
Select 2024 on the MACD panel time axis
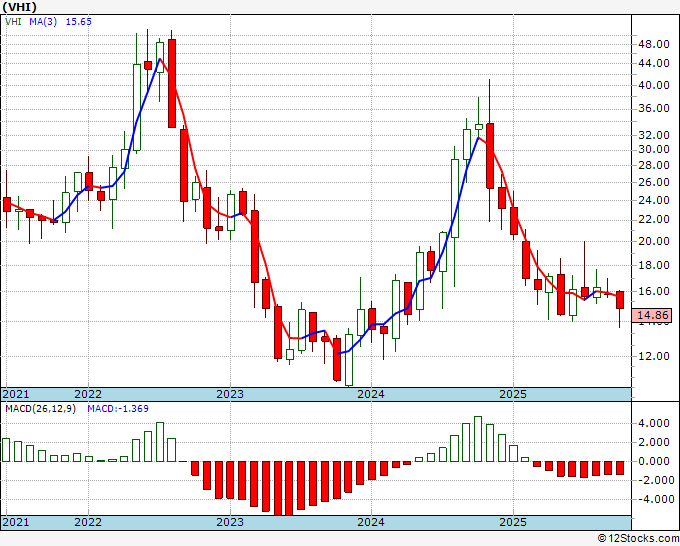[371, 522]
